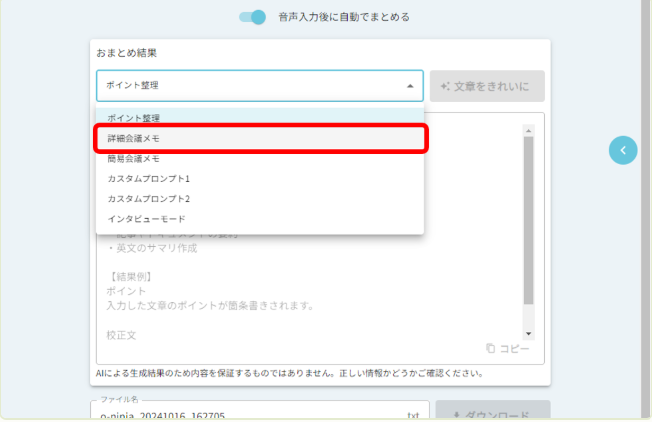Viewport: 652px width, 422px height.
Task: Click inside the おまとめ結果 text area
Action: coord(300,290)
